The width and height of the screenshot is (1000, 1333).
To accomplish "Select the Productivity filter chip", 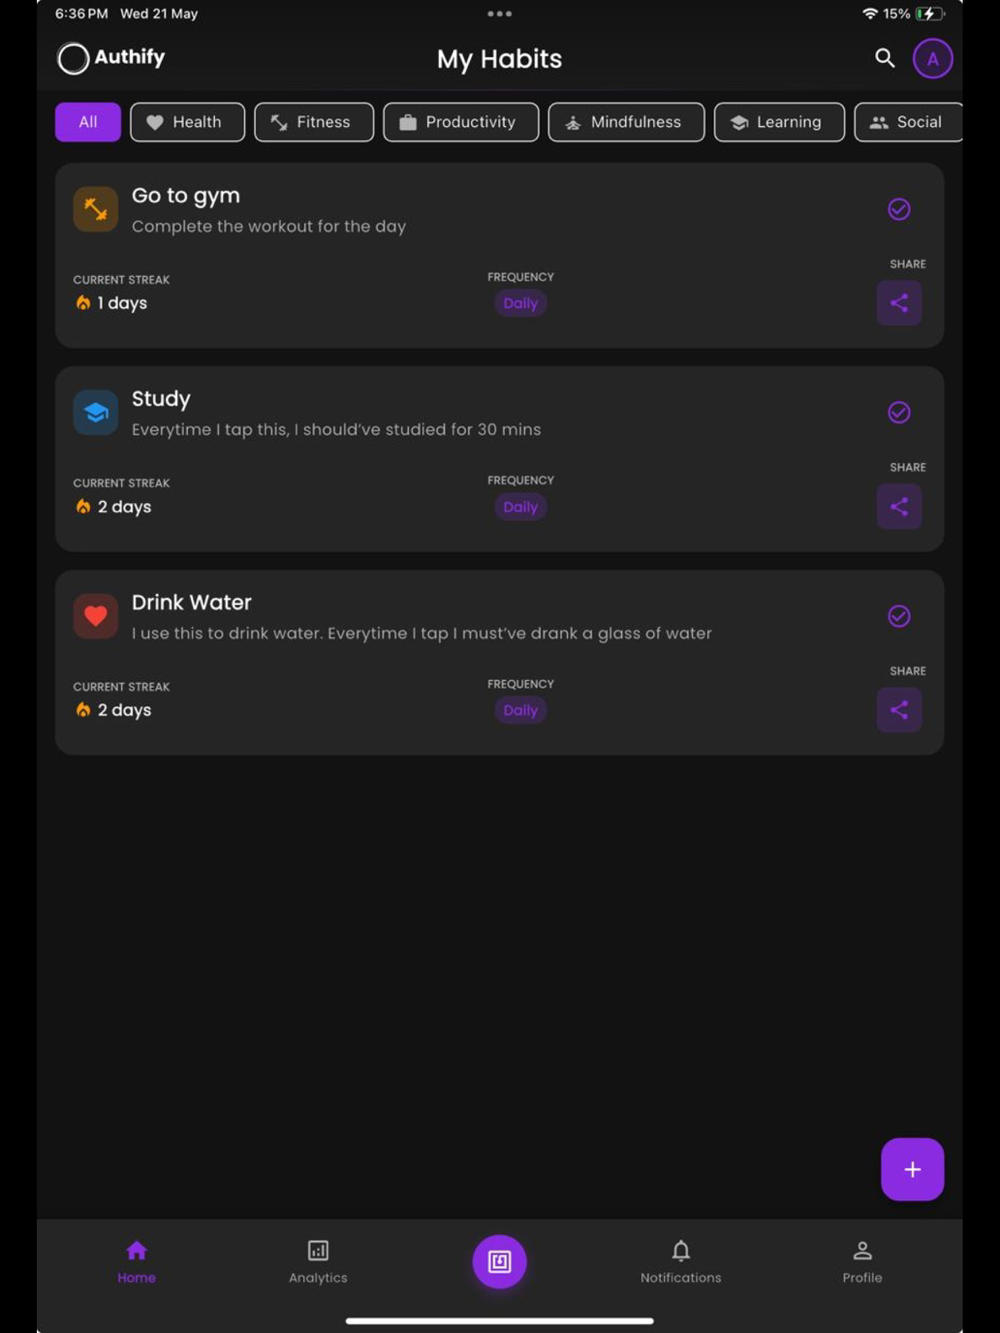I will coord(460,122).
